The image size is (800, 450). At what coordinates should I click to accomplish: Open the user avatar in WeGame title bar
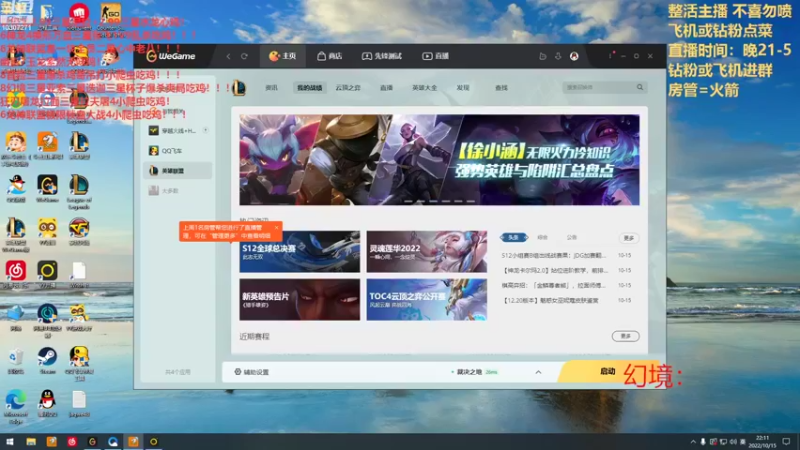point(574,56)
